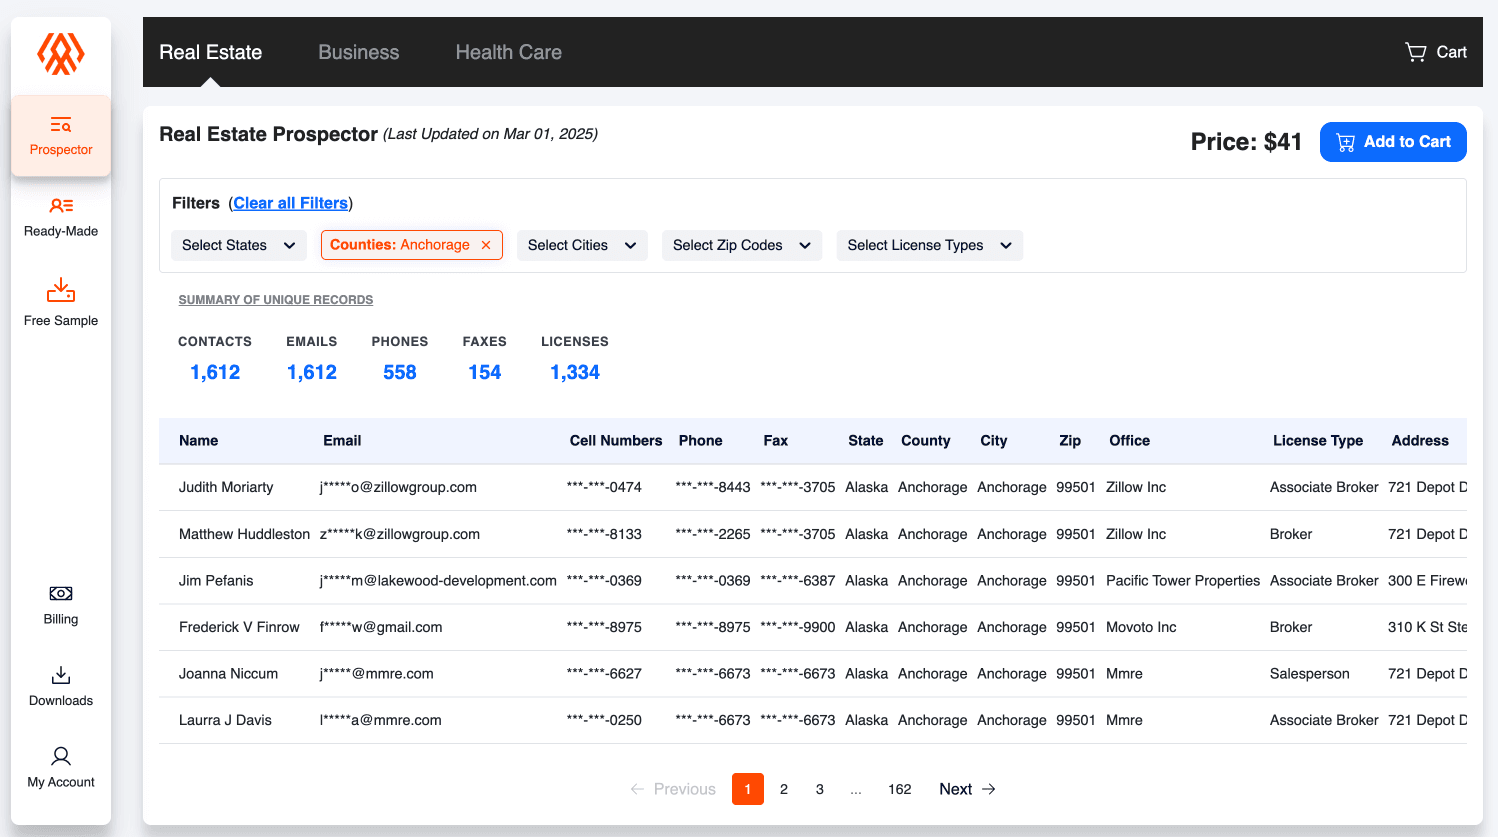Jump to page 162
The width and height of the screenshot is (1498, 837).
(x=899, y=789)
